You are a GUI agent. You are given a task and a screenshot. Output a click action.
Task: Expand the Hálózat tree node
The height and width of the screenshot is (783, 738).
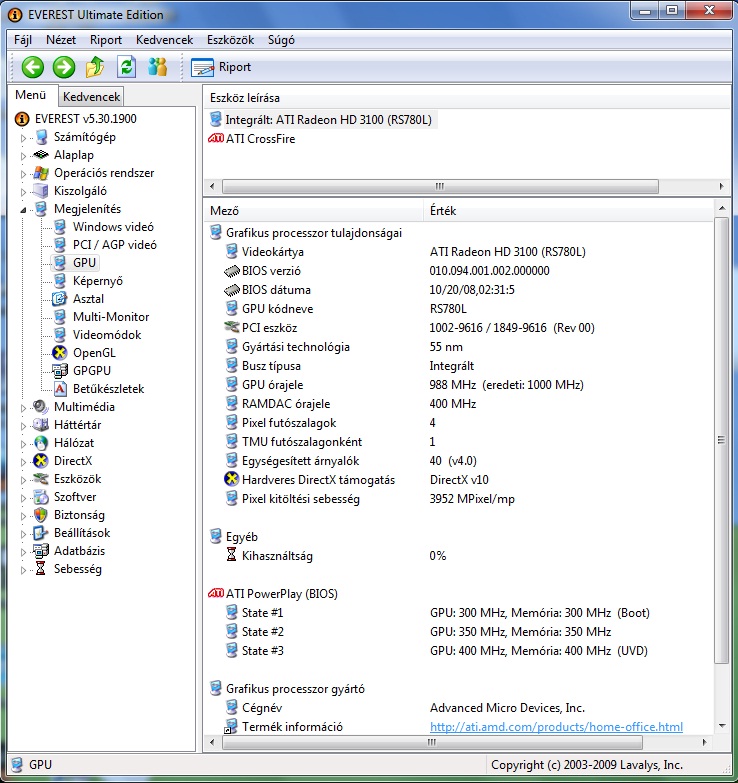click(23, 443)
